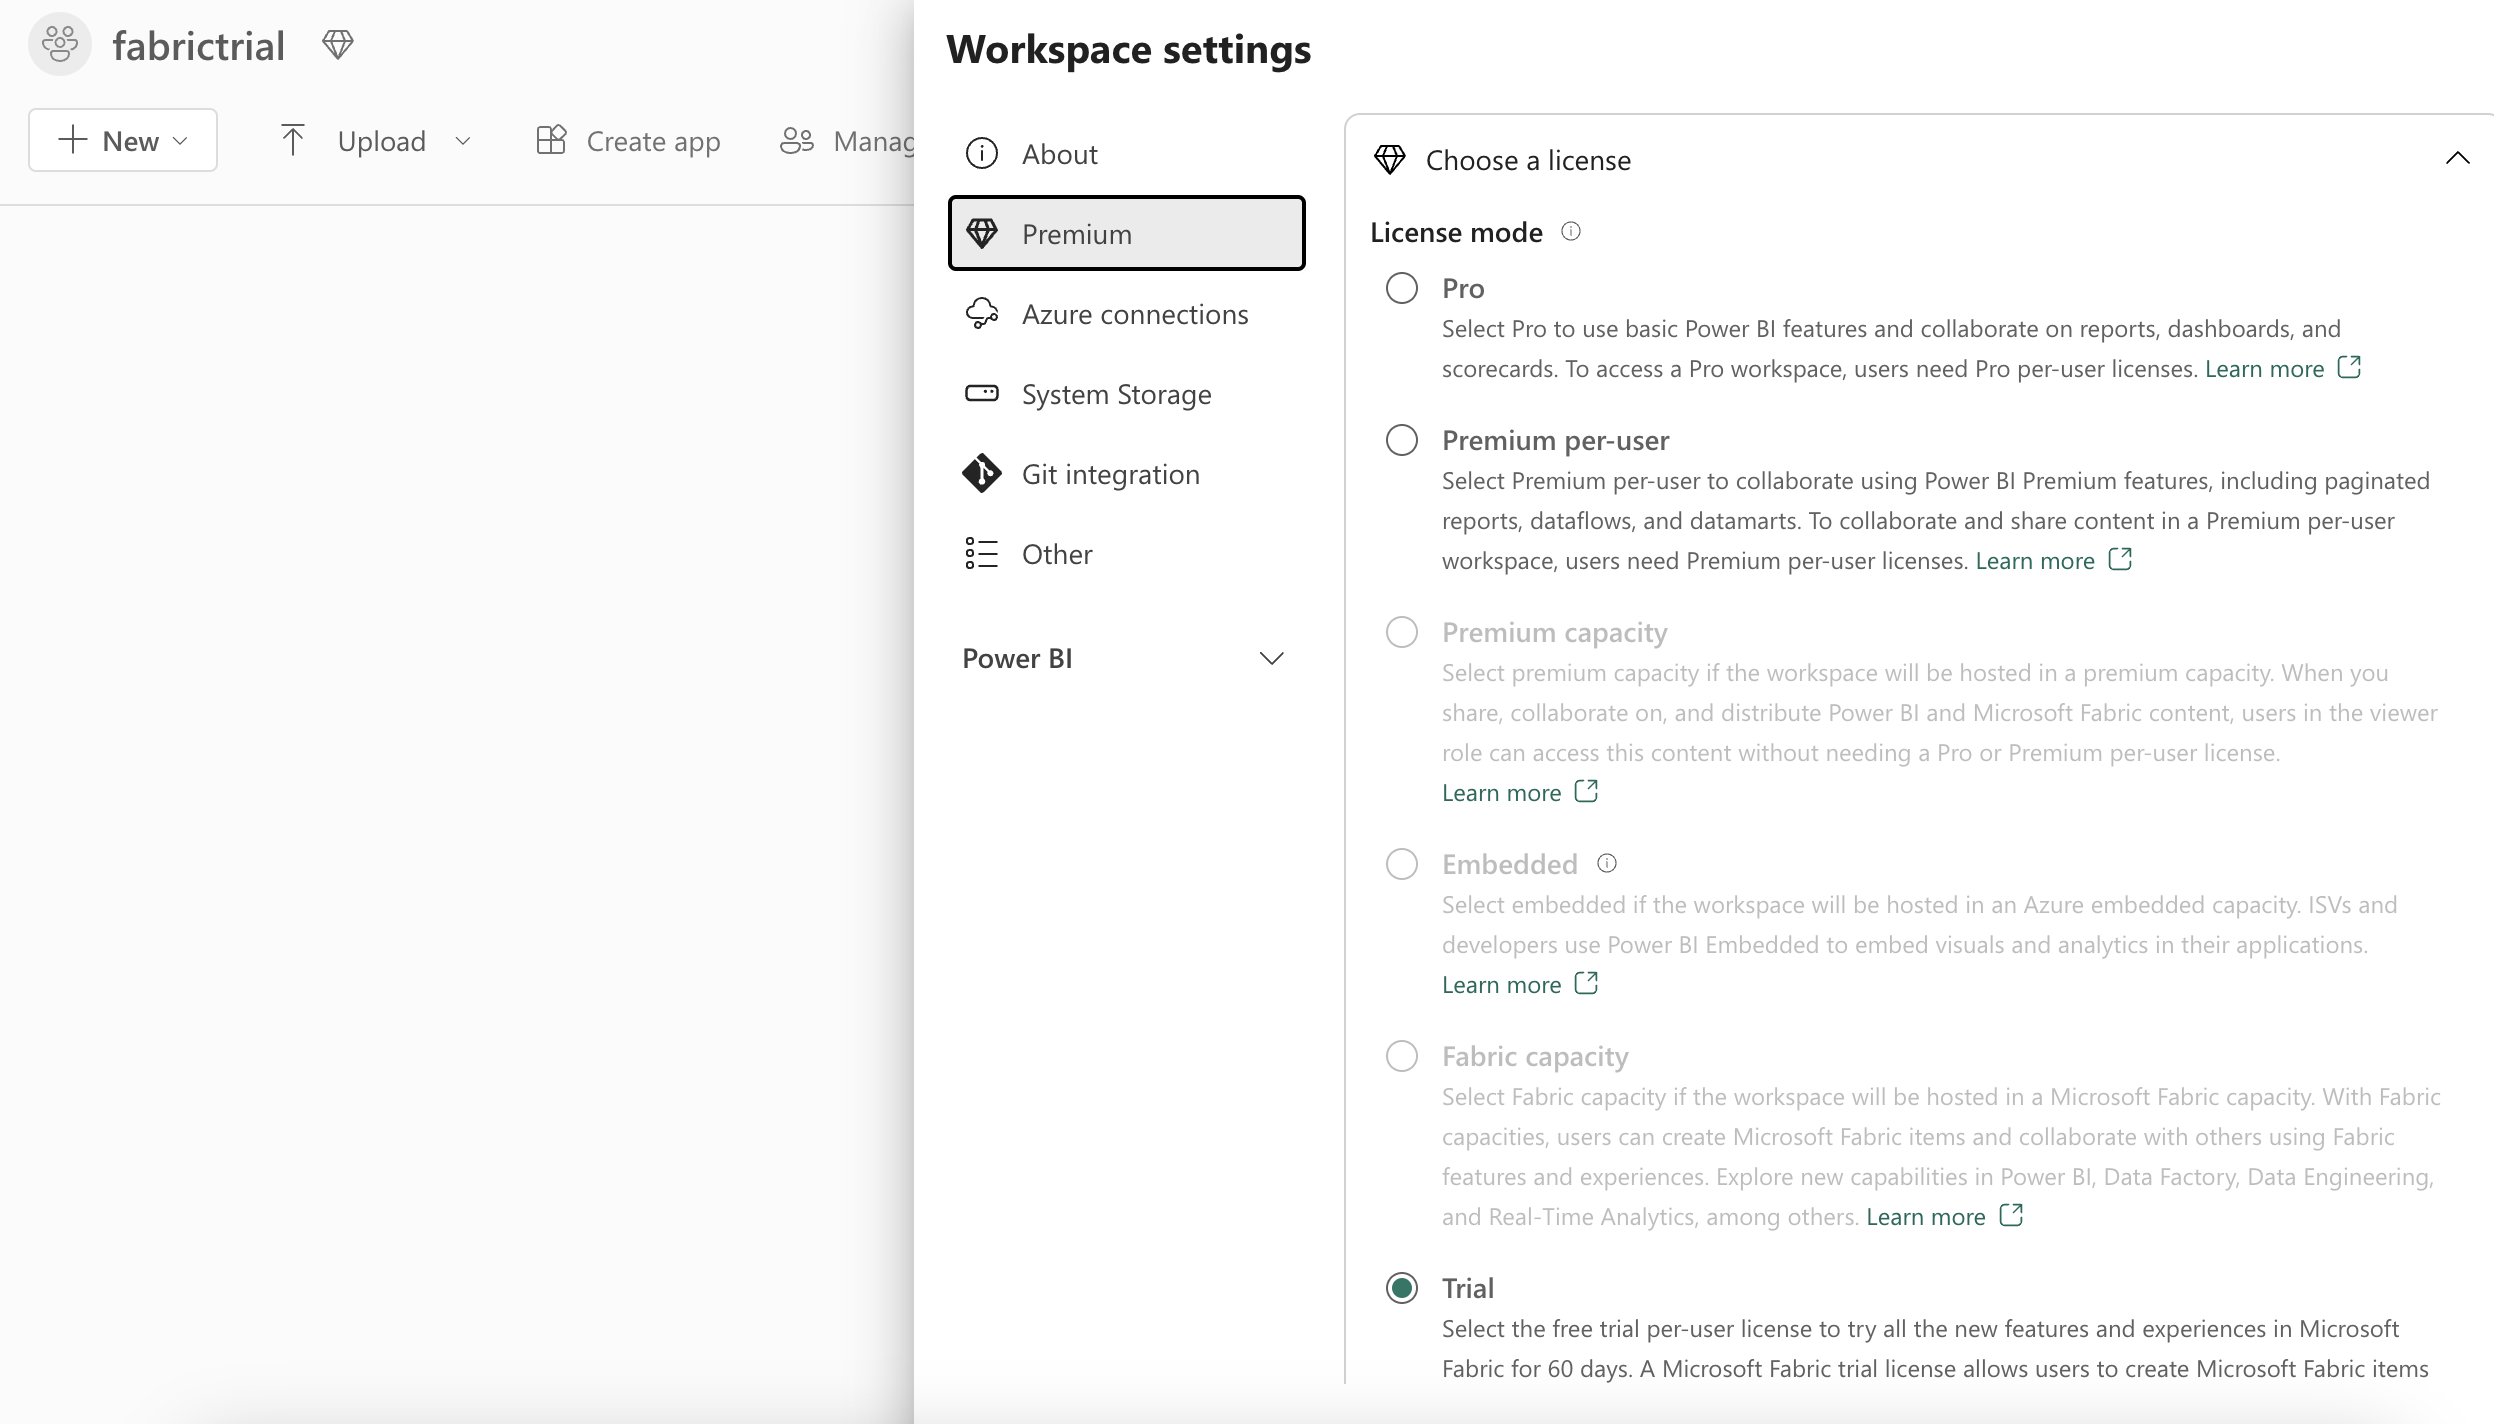Click the Upload arrow icon
This screenshot has width=2494, height=1424.
point(292,140)
